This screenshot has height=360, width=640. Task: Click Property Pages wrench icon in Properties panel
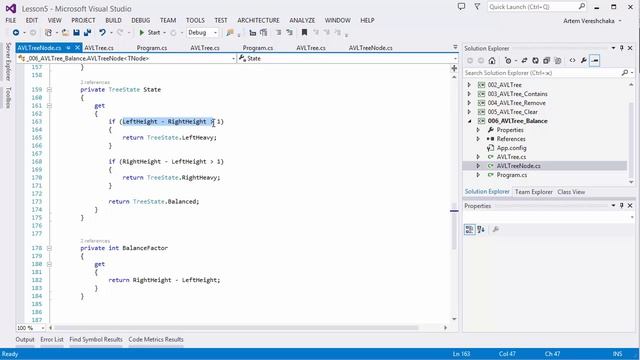click(x=496, y=229)
